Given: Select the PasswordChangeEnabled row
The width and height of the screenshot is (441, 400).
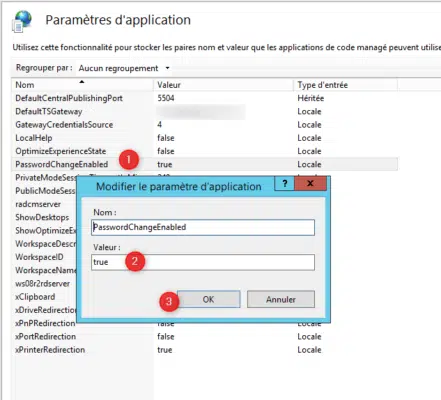Looking at the screenshot, I should coord(205,164).
